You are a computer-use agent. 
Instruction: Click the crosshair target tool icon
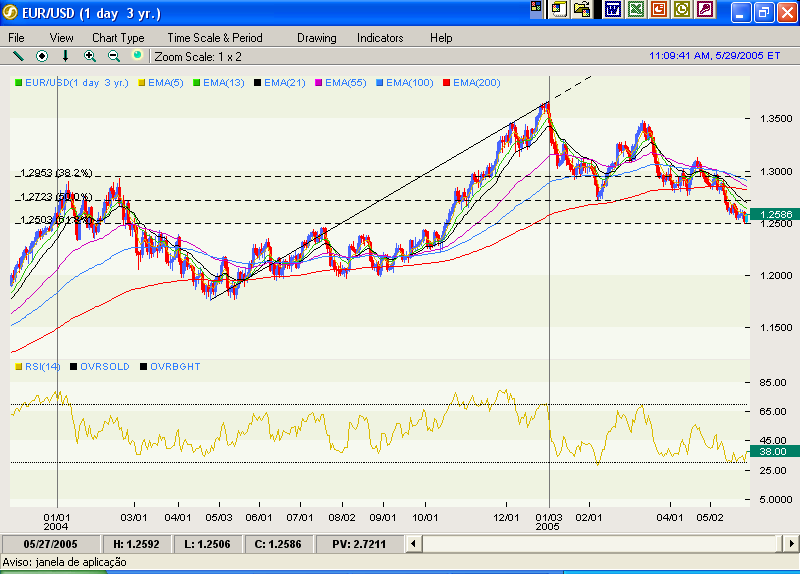pyautogui.click(x=42, y=56)
